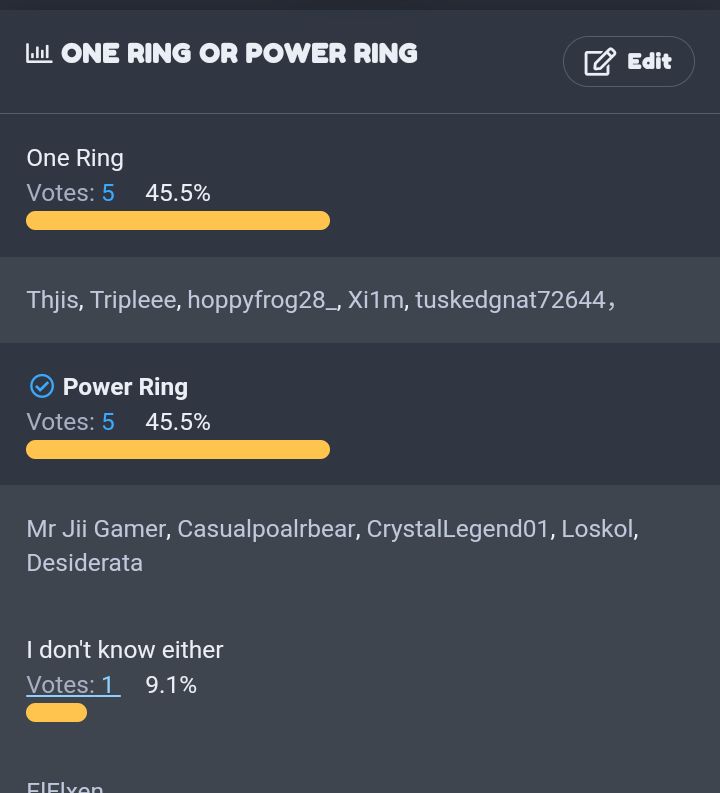Choose the I don't know either option
Image resolution: width=720 pixels, height=793 pixels.
click(124, 650)
